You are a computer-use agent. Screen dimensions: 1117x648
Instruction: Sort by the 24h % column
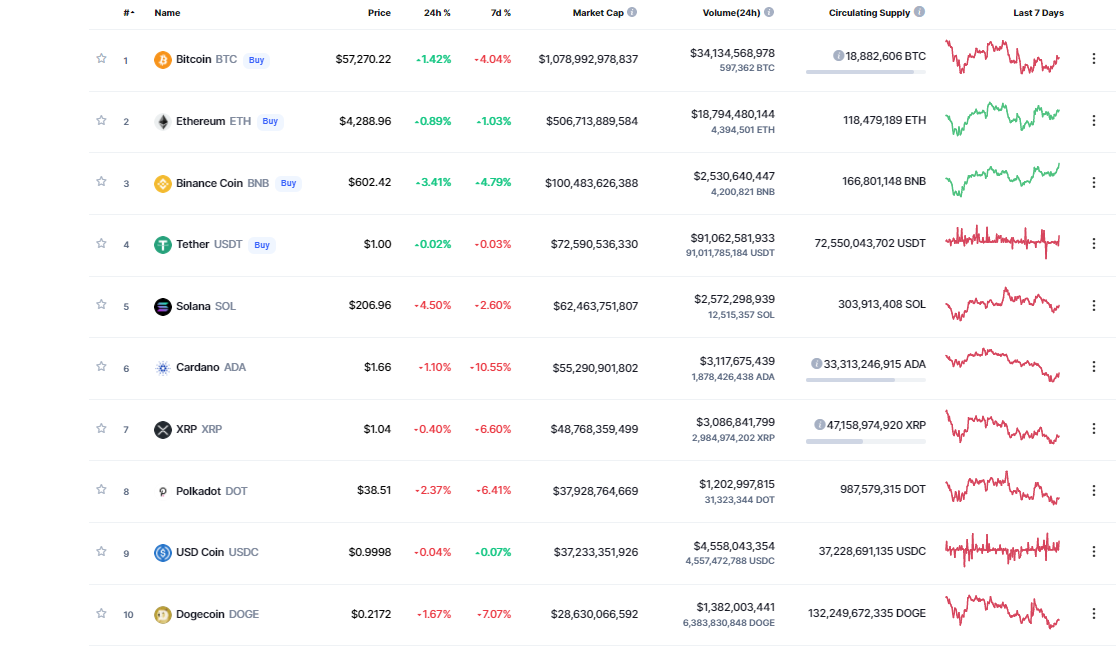click(x=437, y=13)
